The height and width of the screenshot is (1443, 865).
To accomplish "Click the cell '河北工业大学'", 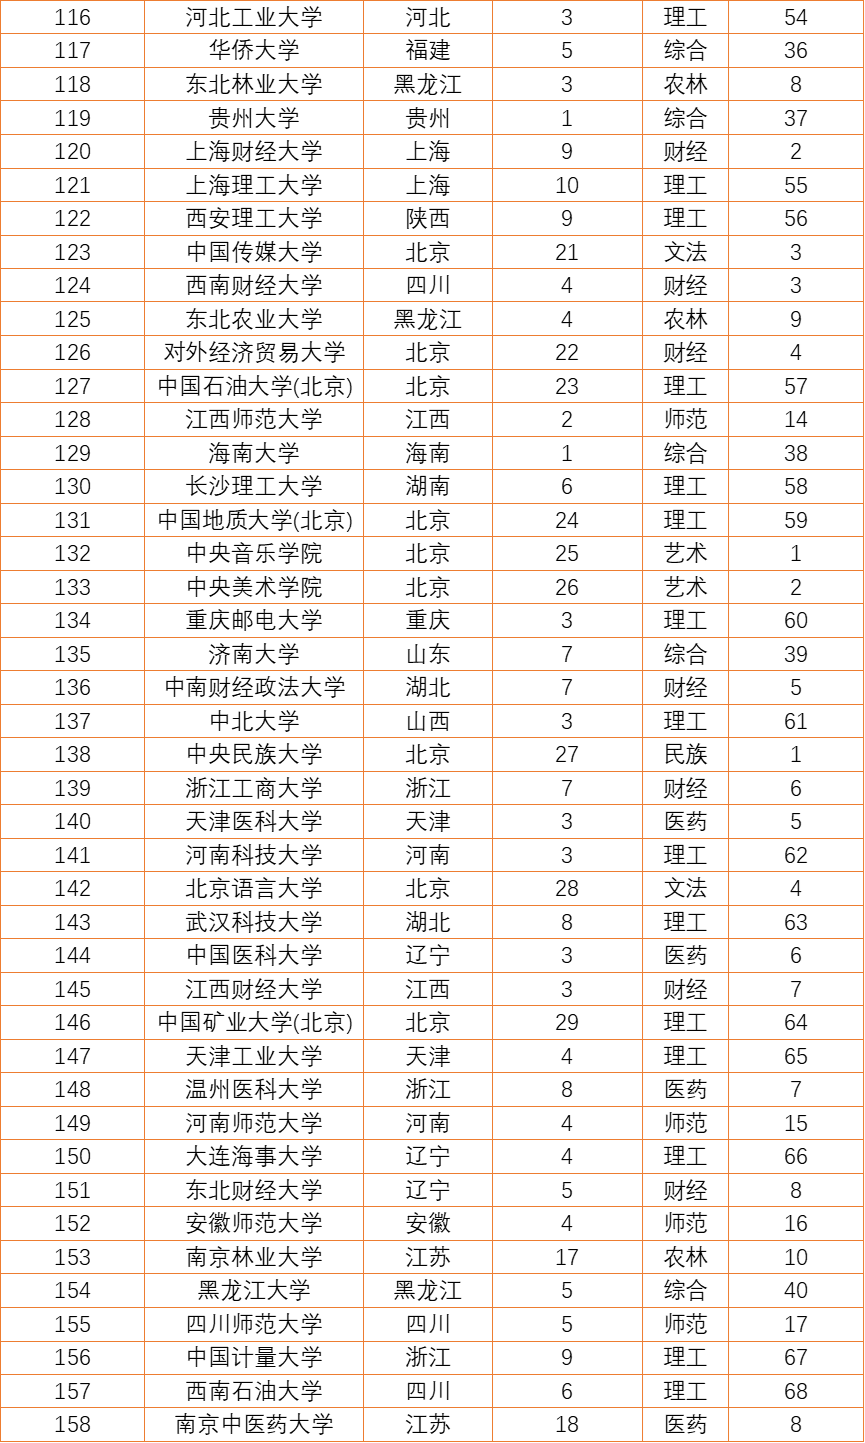I will coord(254,17).
